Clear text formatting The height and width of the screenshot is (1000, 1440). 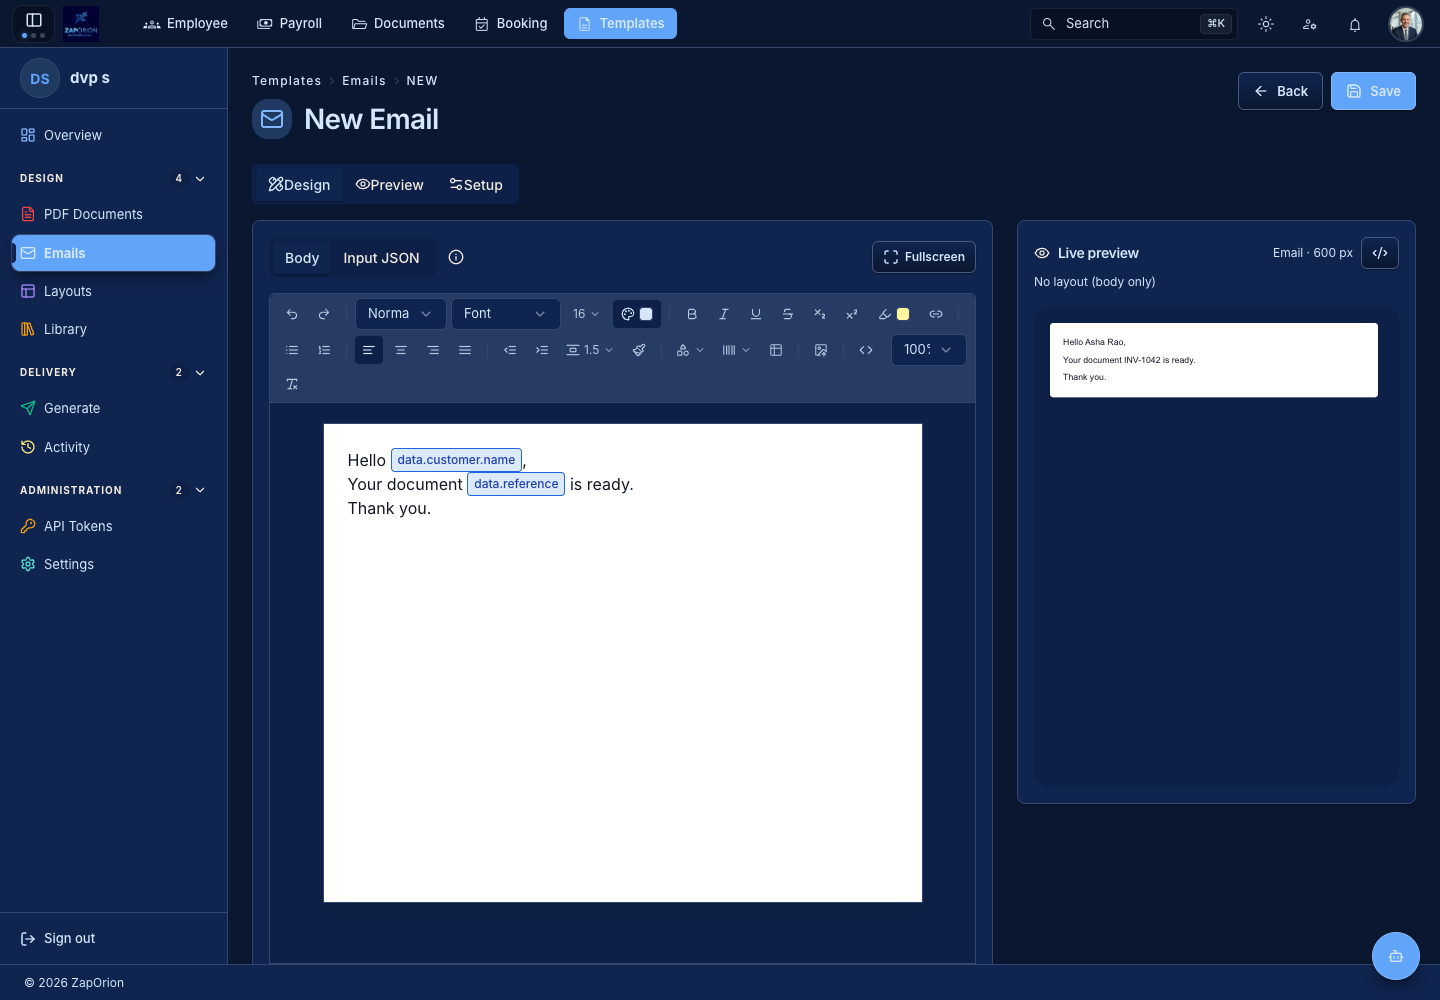pyautogui.click(x=292, y=384)
